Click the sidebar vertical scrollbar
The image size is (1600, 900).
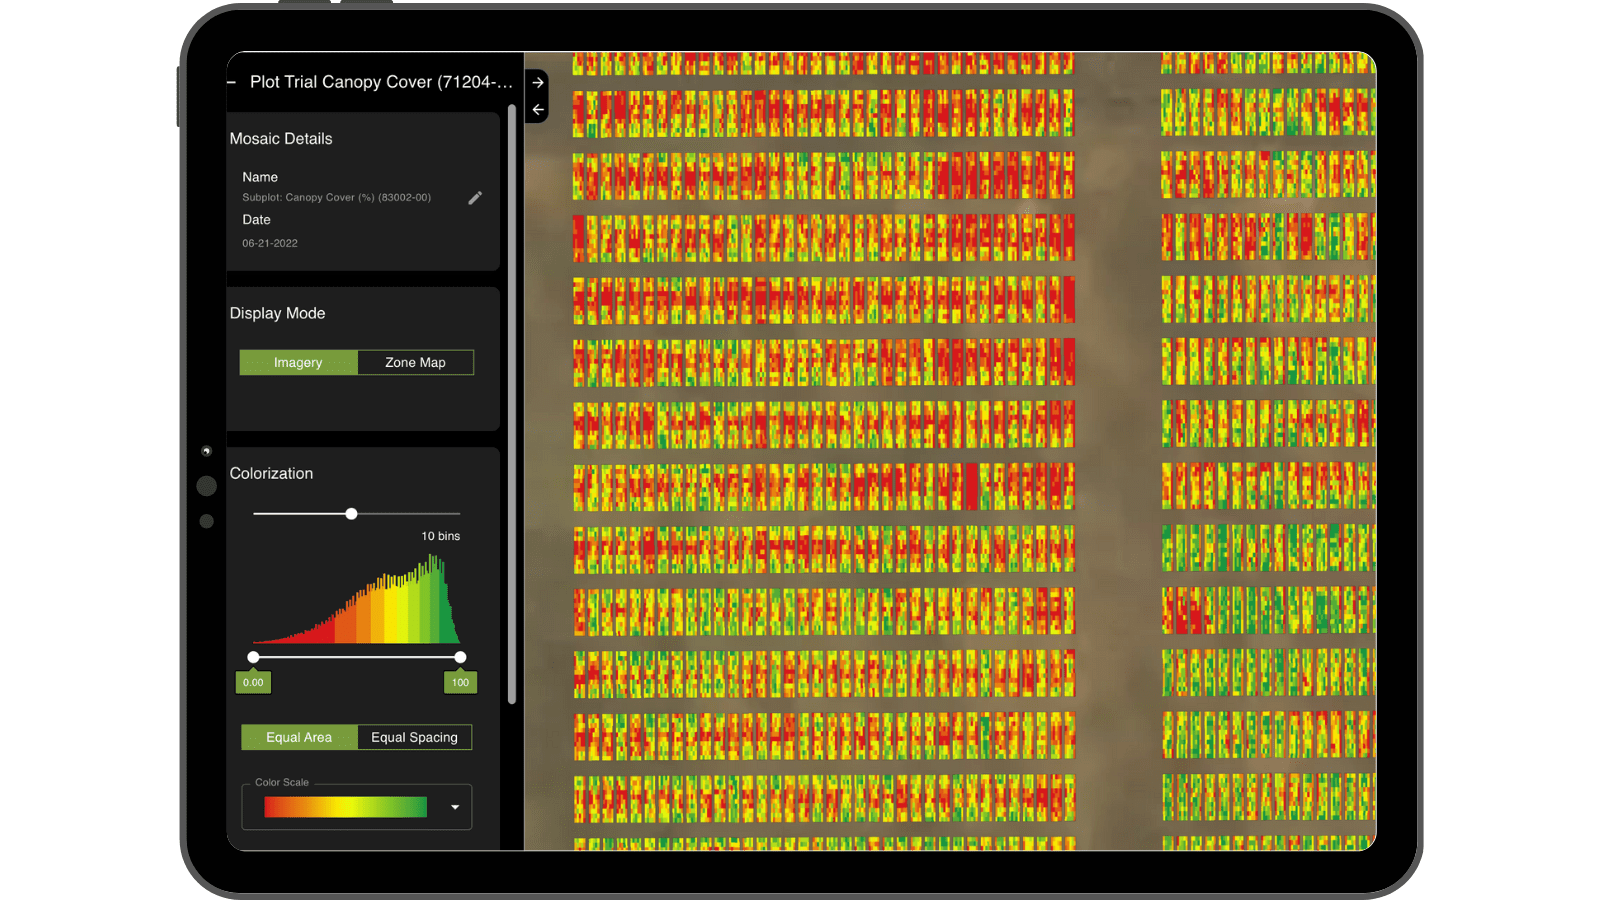click(512, 404)
